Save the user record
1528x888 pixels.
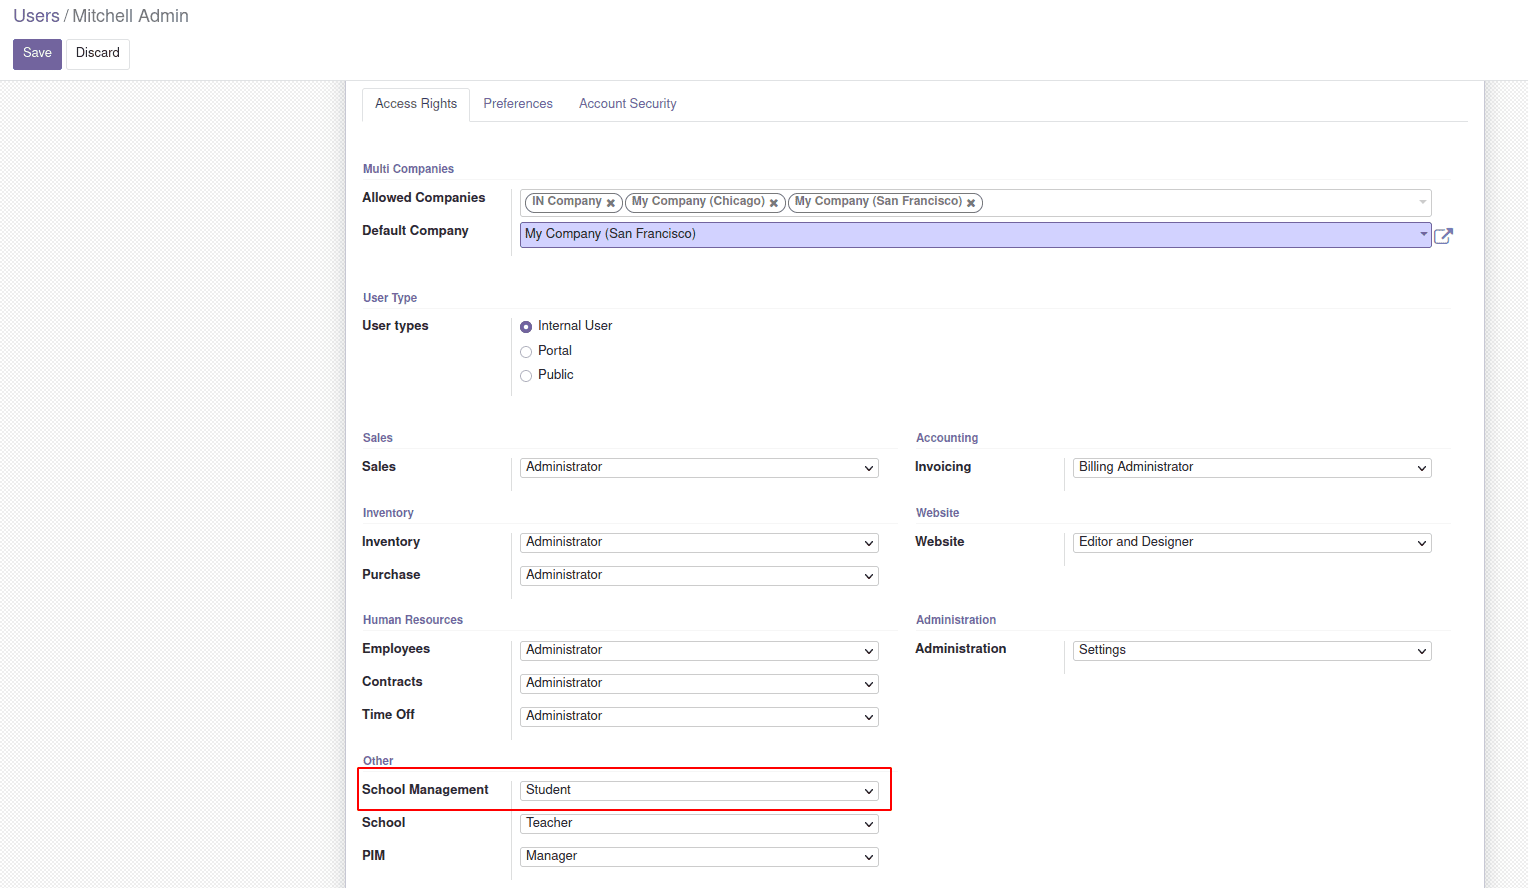(37, 54)
